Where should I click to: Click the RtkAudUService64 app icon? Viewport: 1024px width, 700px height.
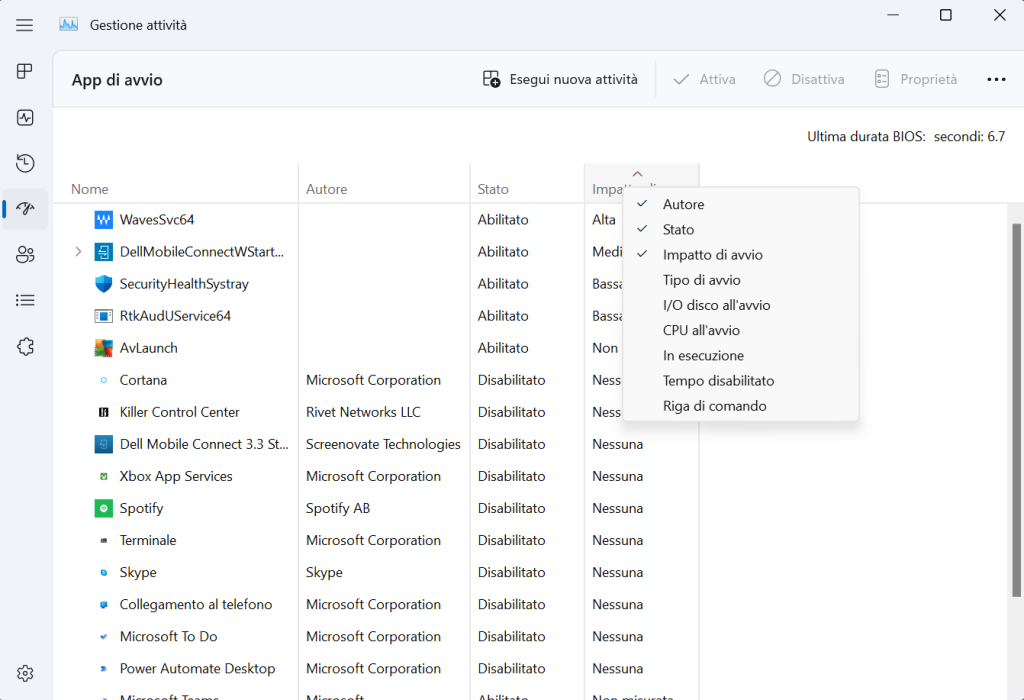pos(103,316)
